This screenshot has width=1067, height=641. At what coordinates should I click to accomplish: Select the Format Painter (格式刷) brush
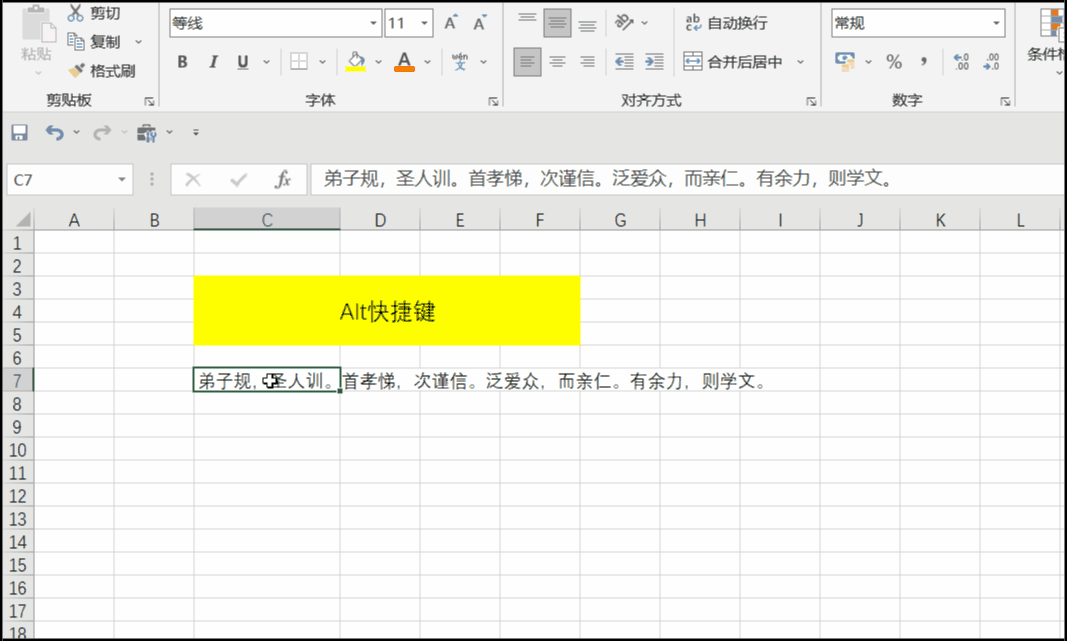pyautogui.click(x=101, y=71)
